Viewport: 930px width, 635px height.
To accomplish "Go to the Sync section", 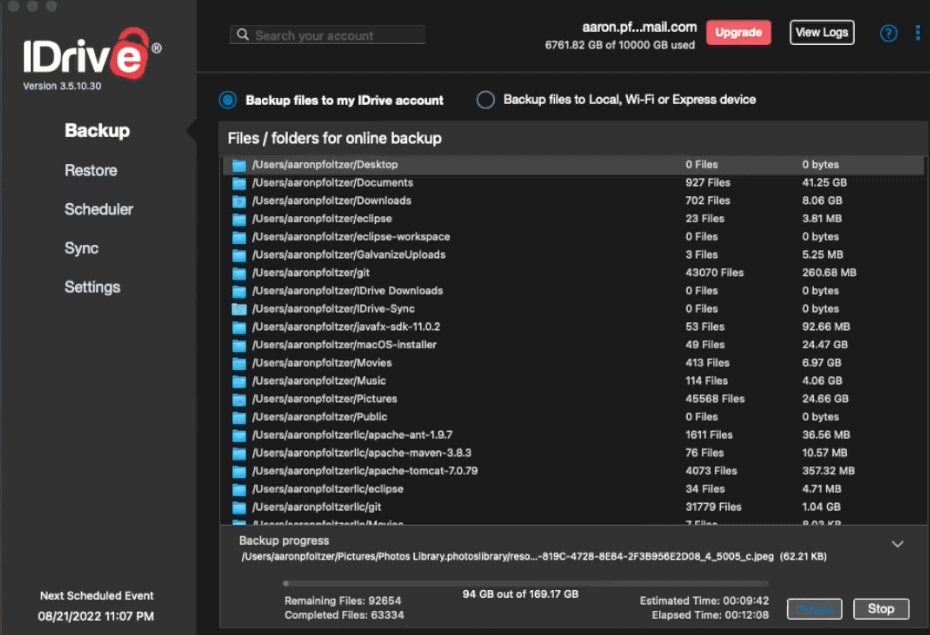I will pyautogui.click(x=81, y=248).
